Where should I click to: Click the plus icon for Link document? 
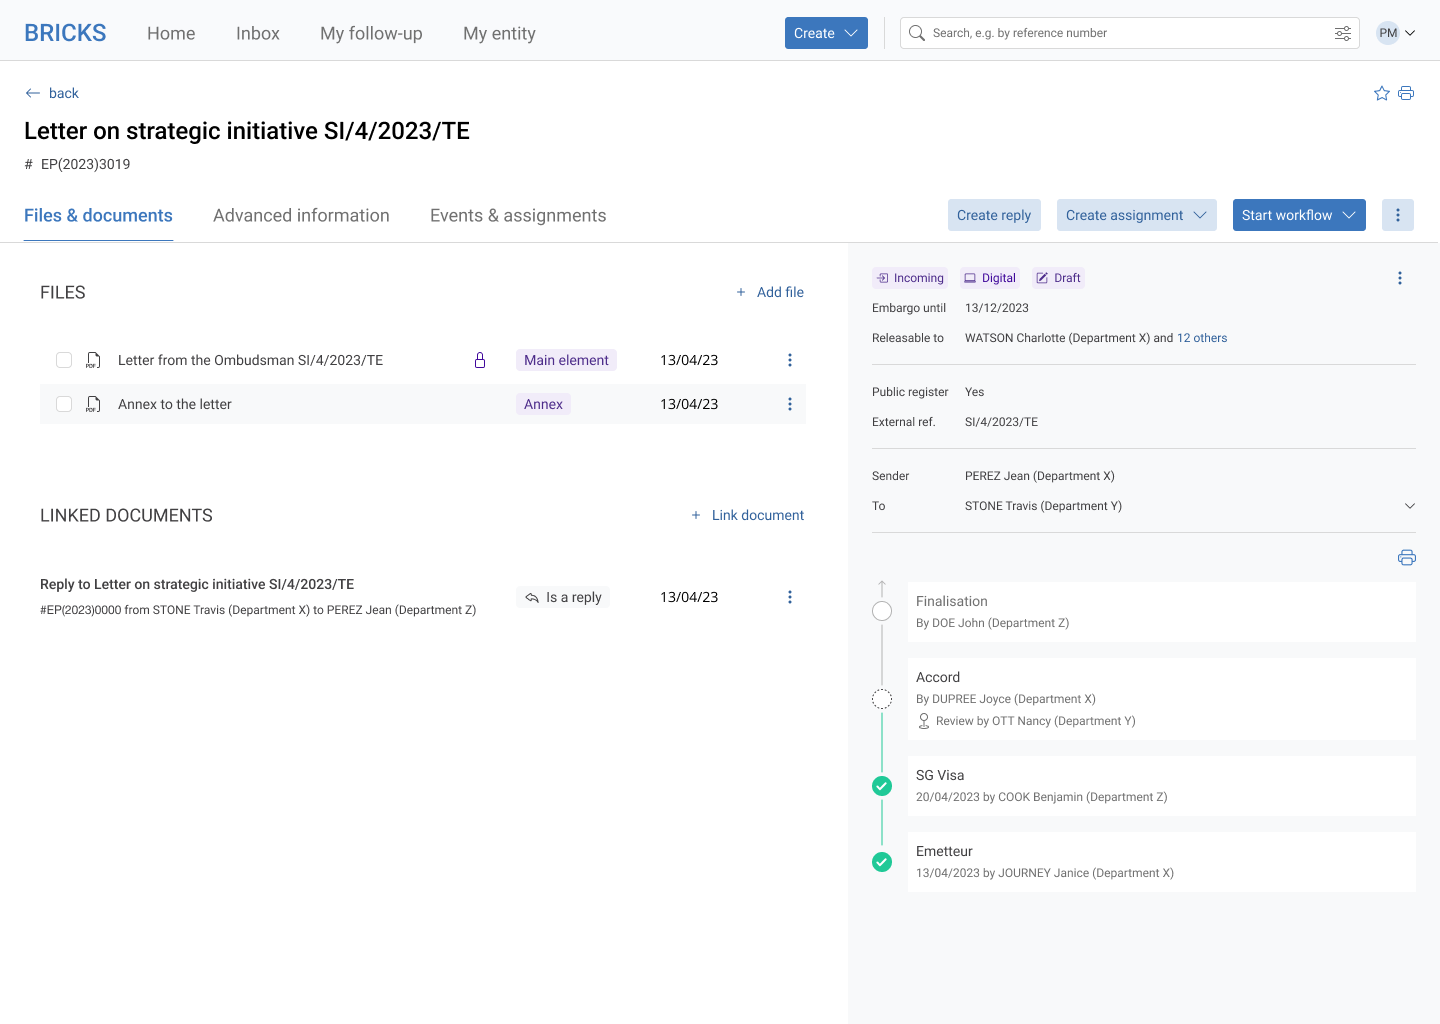(696, 515)
